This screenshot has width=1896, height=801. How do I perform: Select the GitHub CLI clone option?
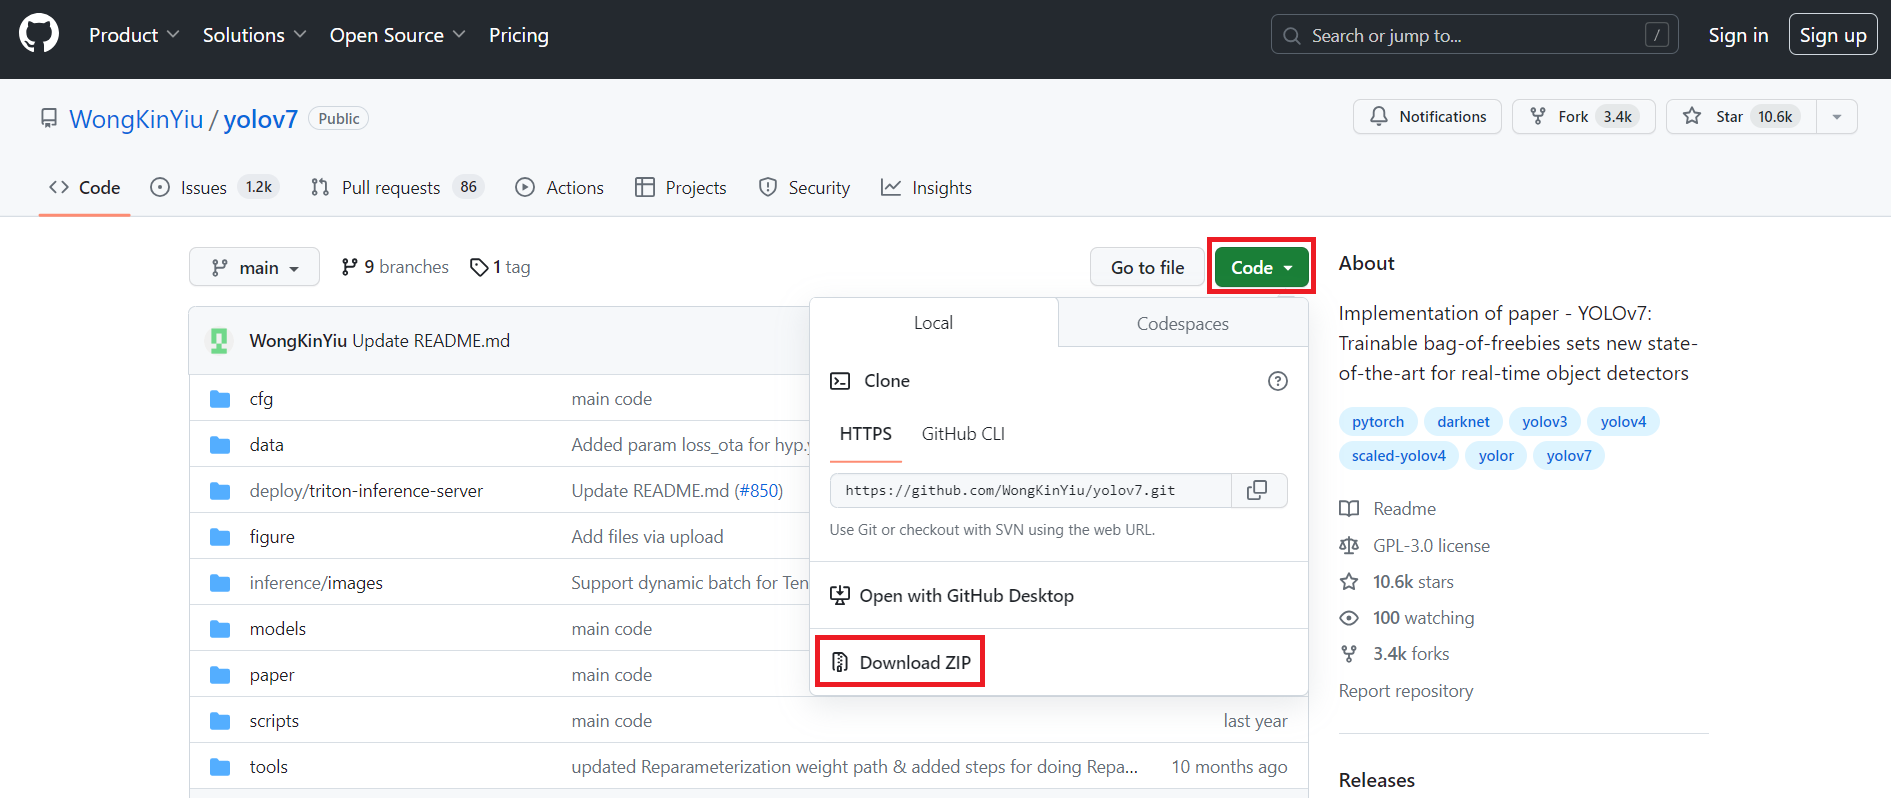click(x=963, y=434)
